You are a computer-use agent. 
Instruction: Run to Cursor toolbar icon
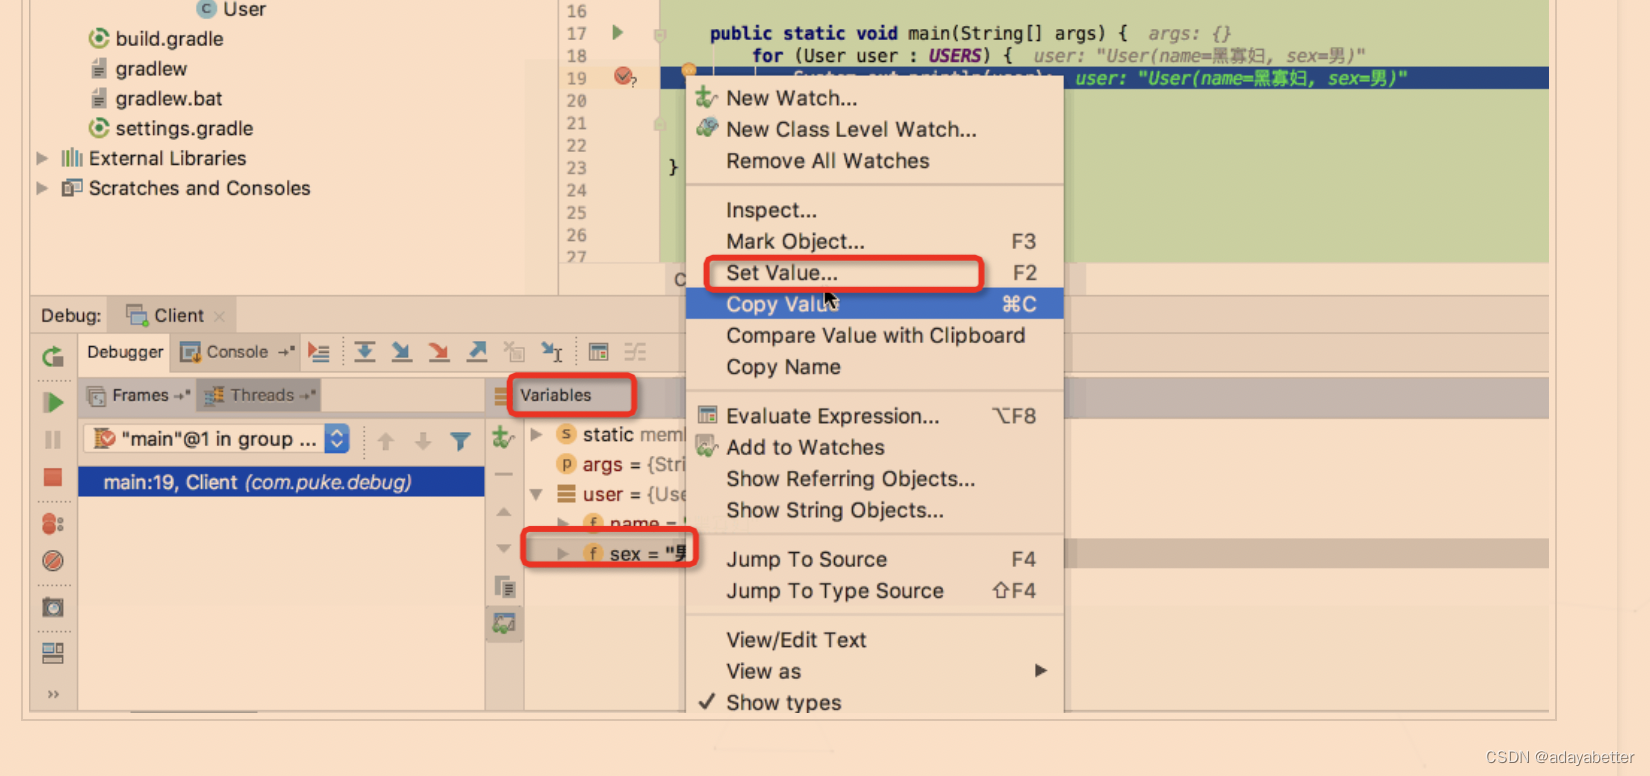[552, 352]
